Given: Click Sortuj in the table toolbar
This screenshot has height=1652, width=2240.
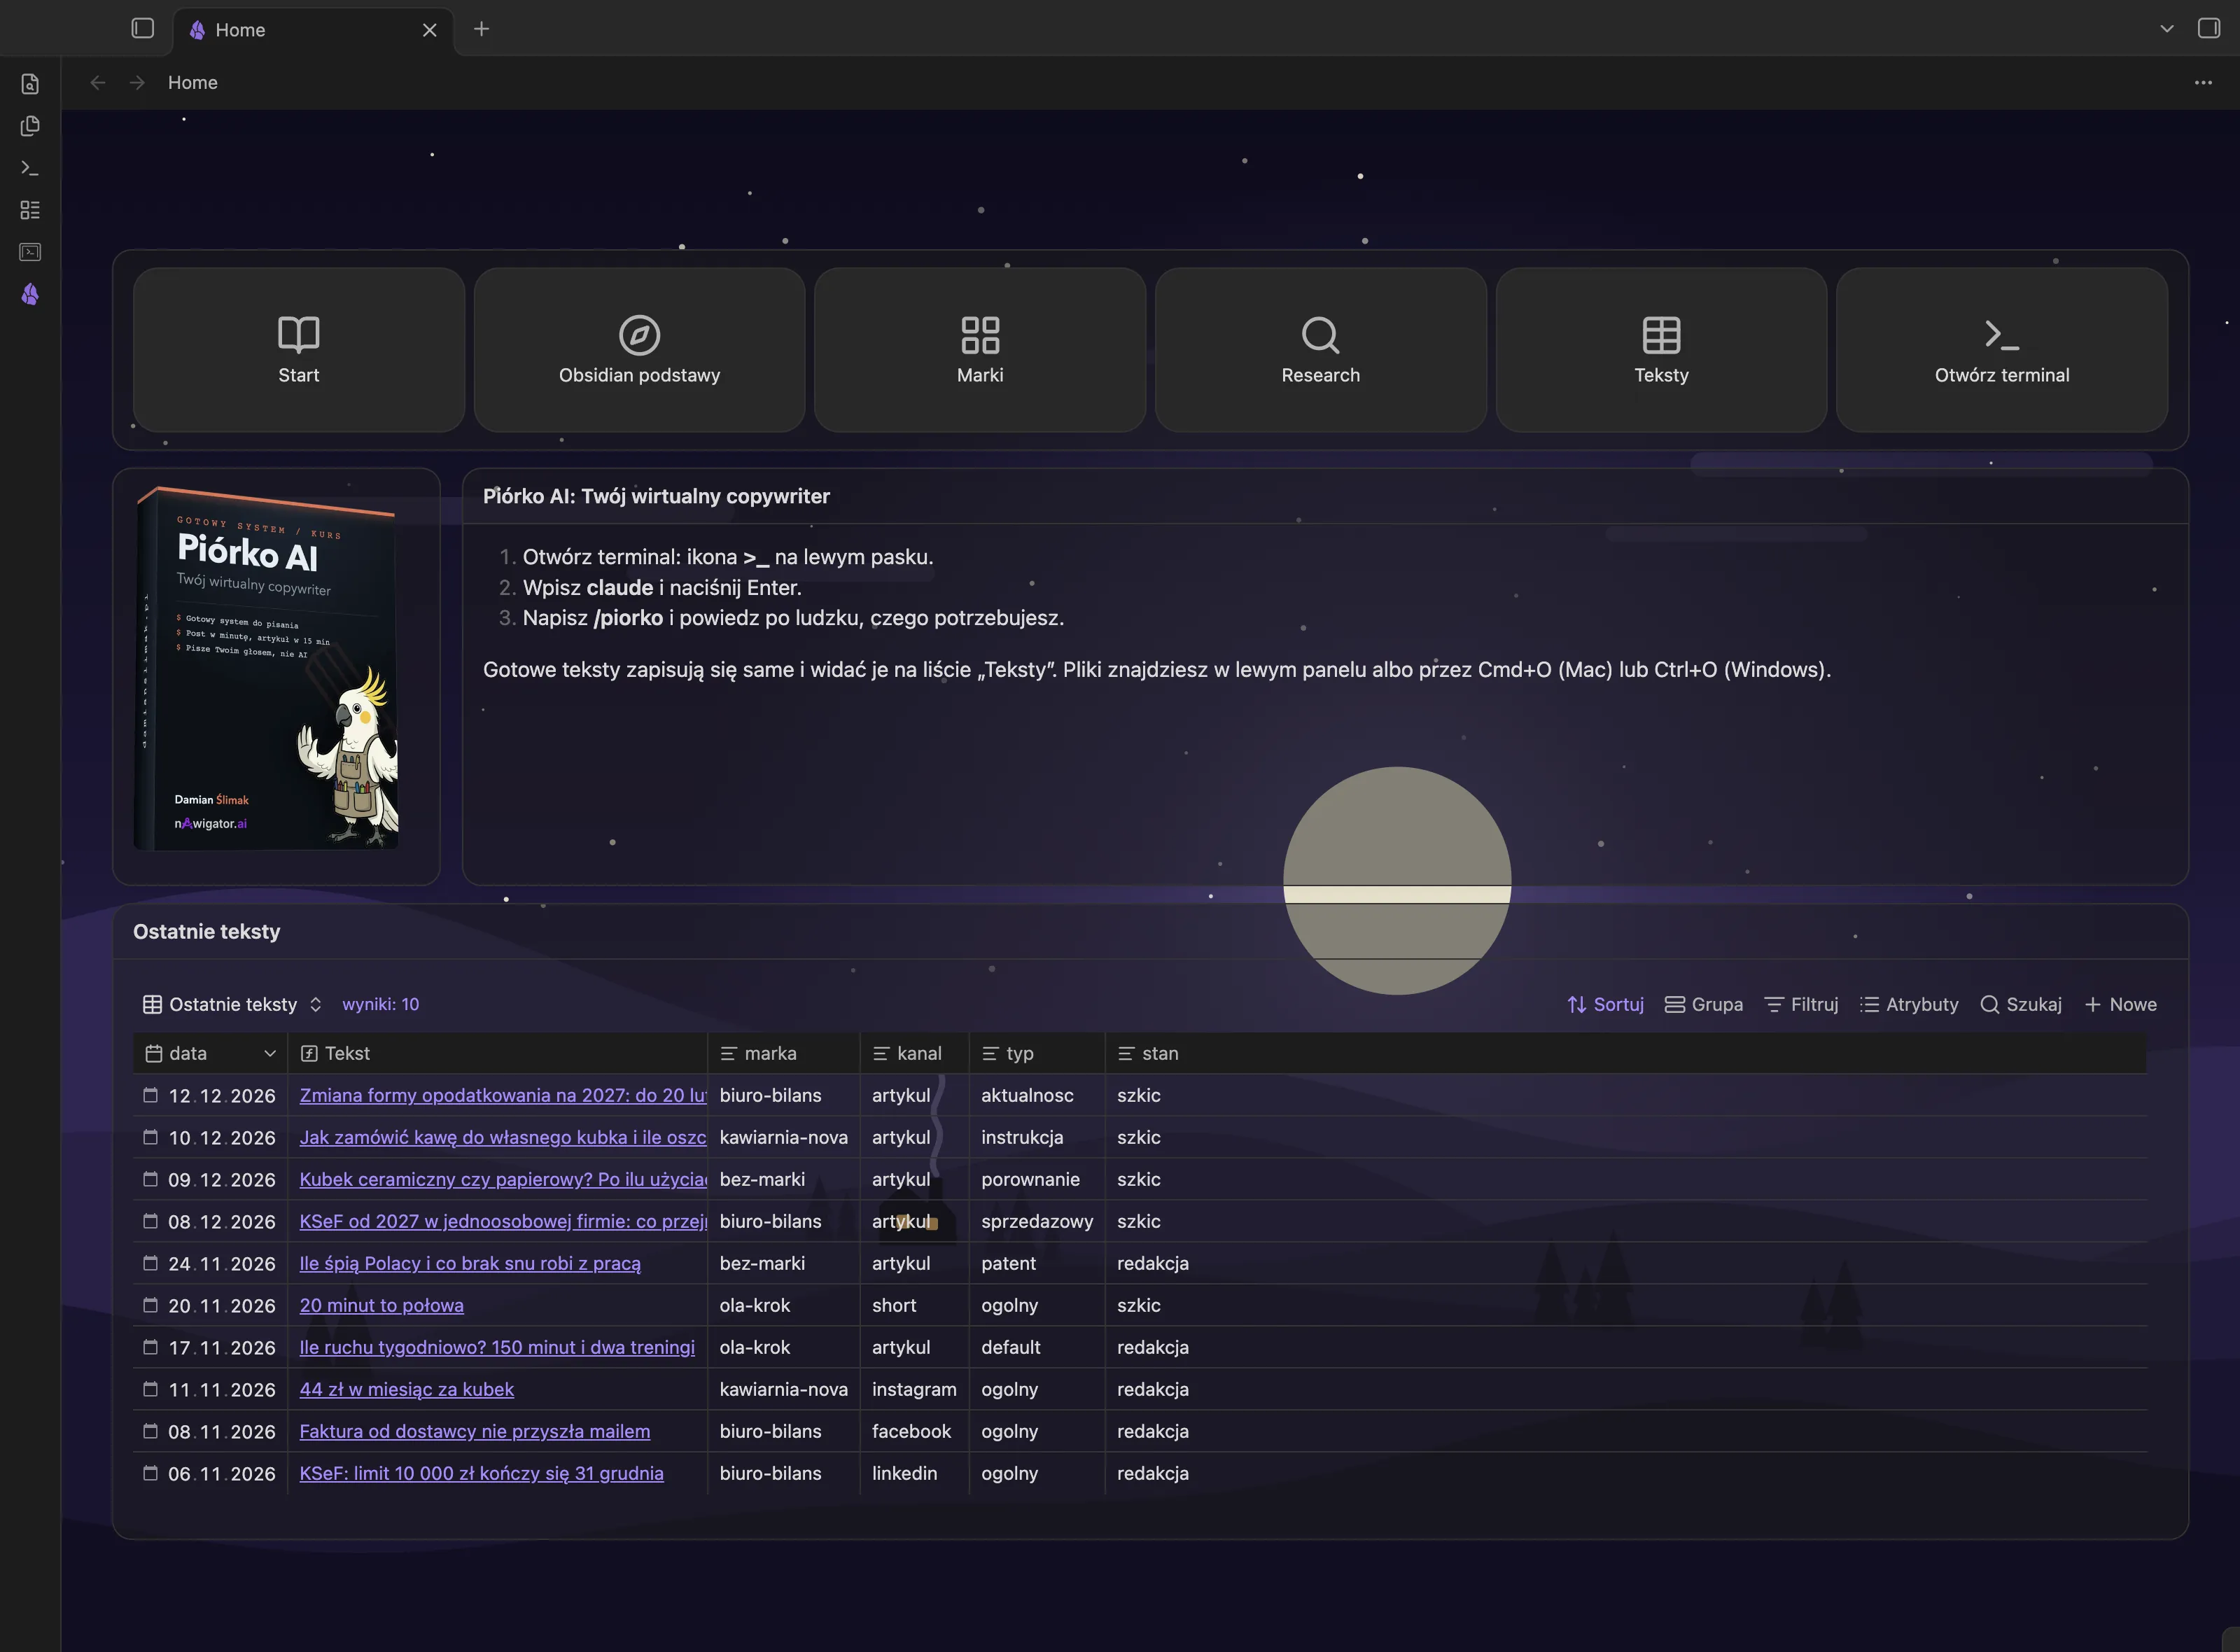Looking at the screenshot, I should [x=1605, y=1004].
